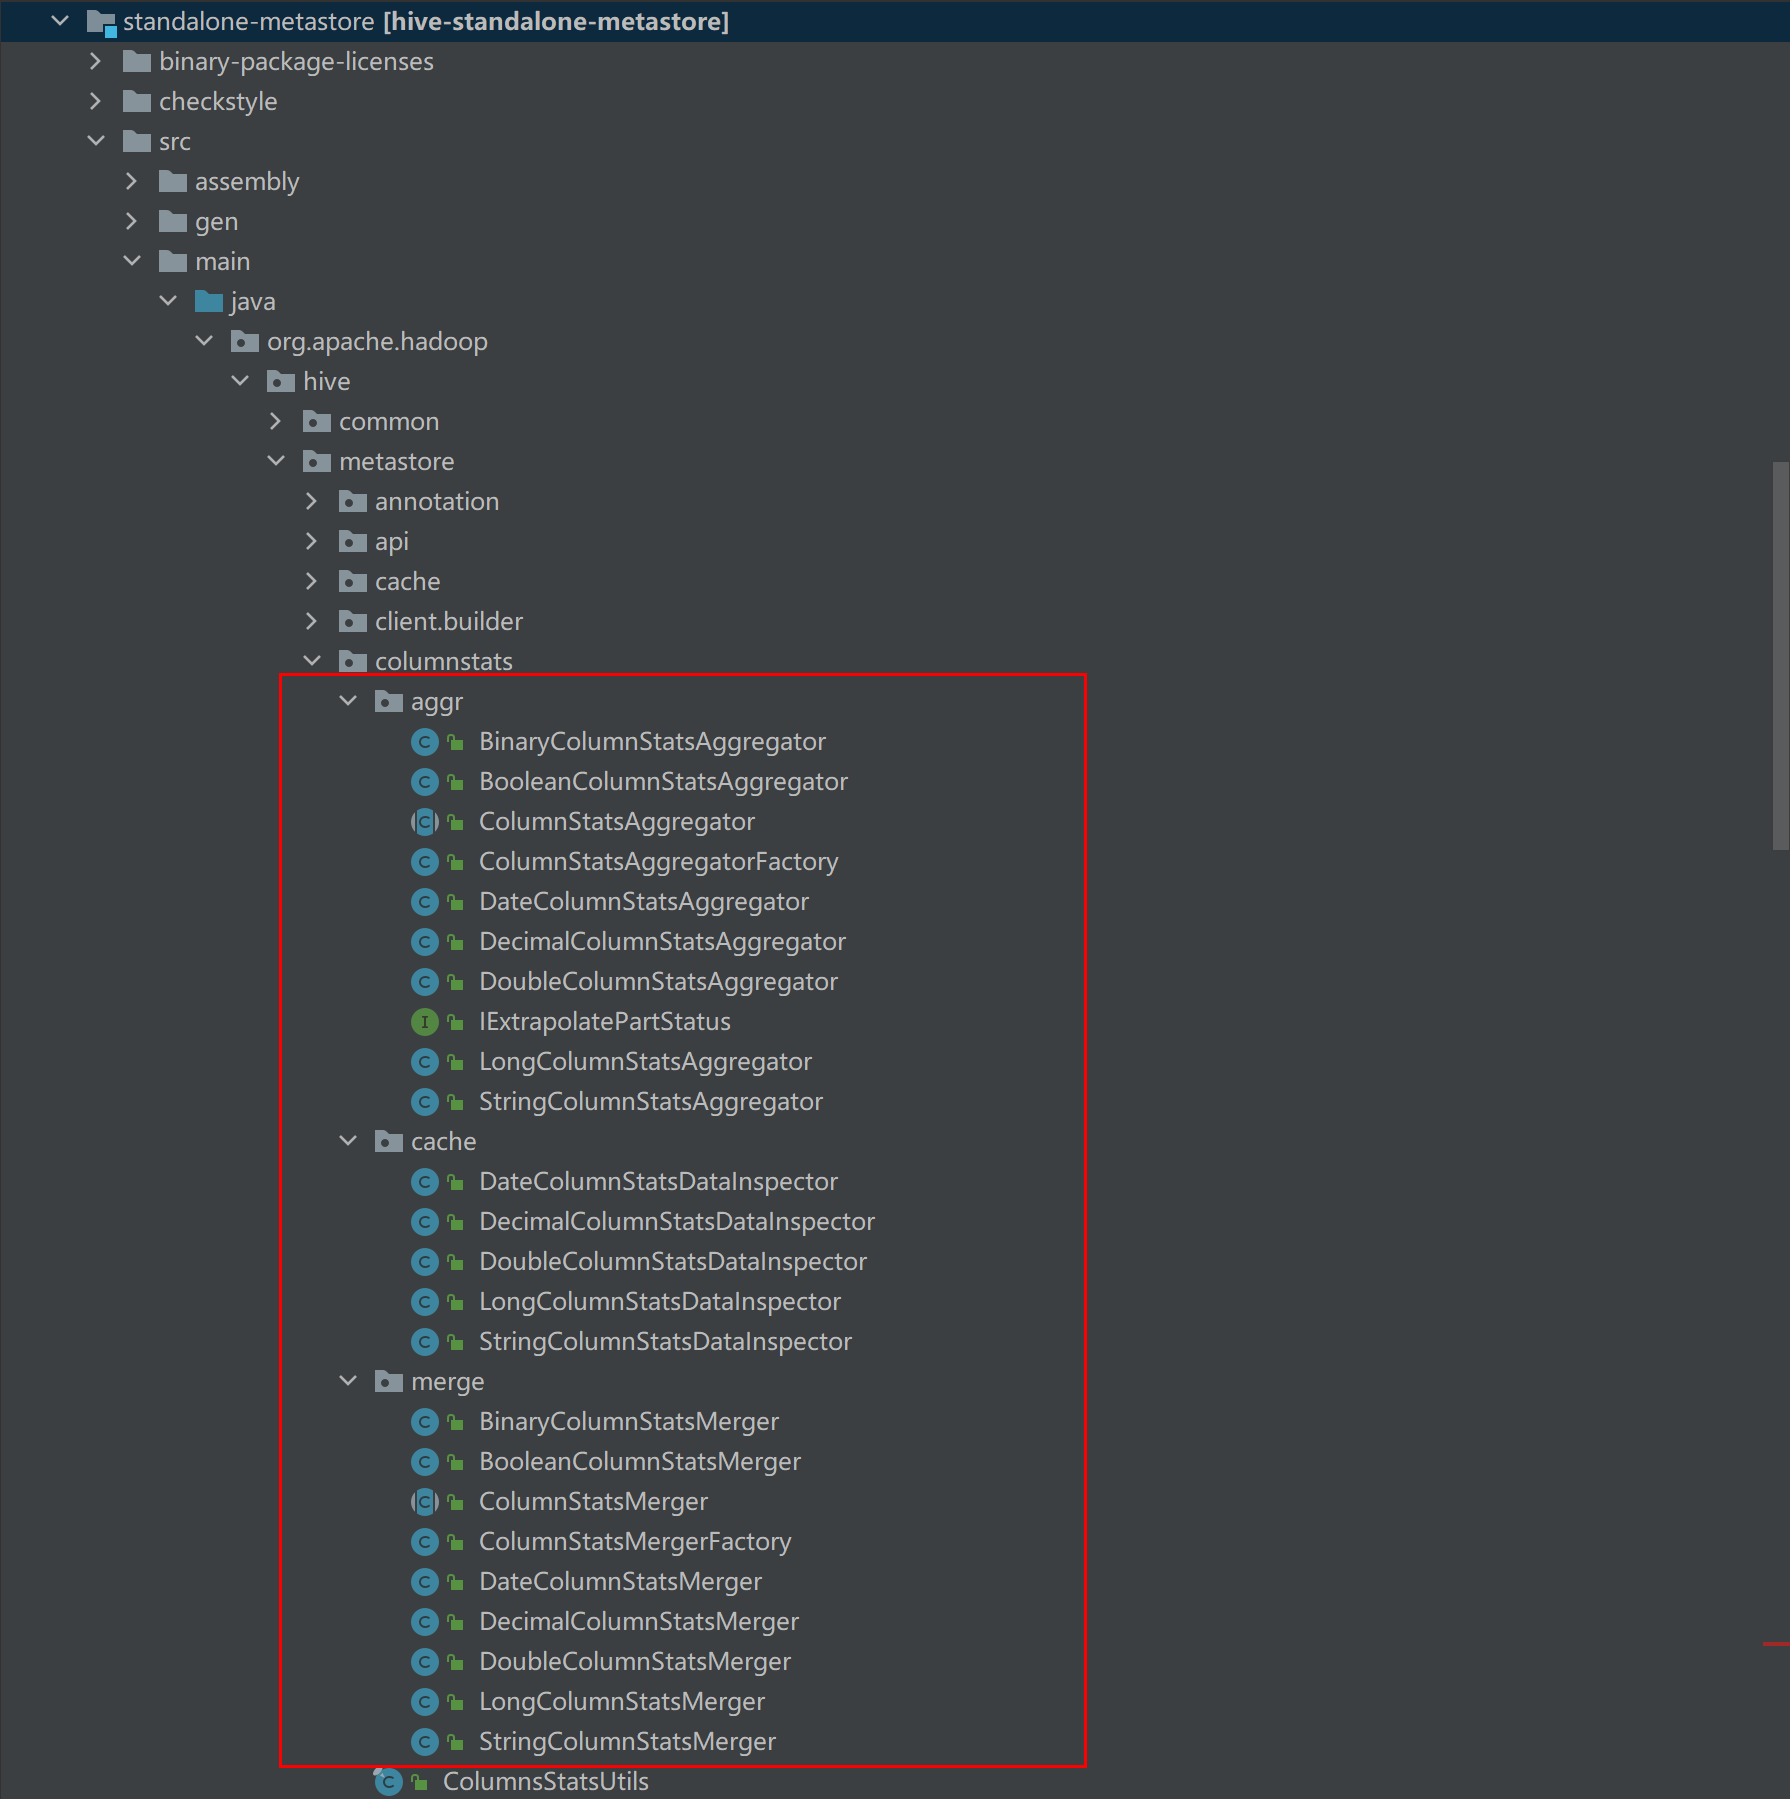Collapse the aggr package
Screen dimensions: 1790x1799
348,701
